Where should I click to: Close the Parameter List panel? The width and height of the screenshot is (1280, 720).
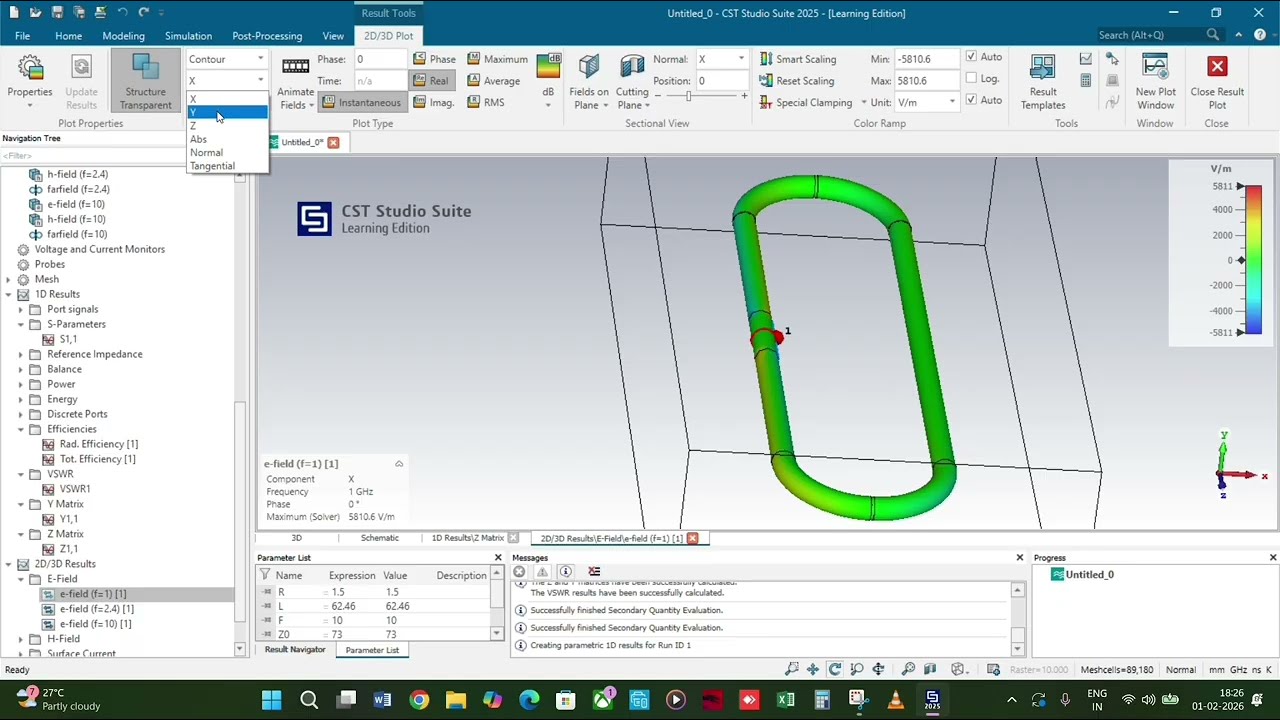tap(498, 558)
